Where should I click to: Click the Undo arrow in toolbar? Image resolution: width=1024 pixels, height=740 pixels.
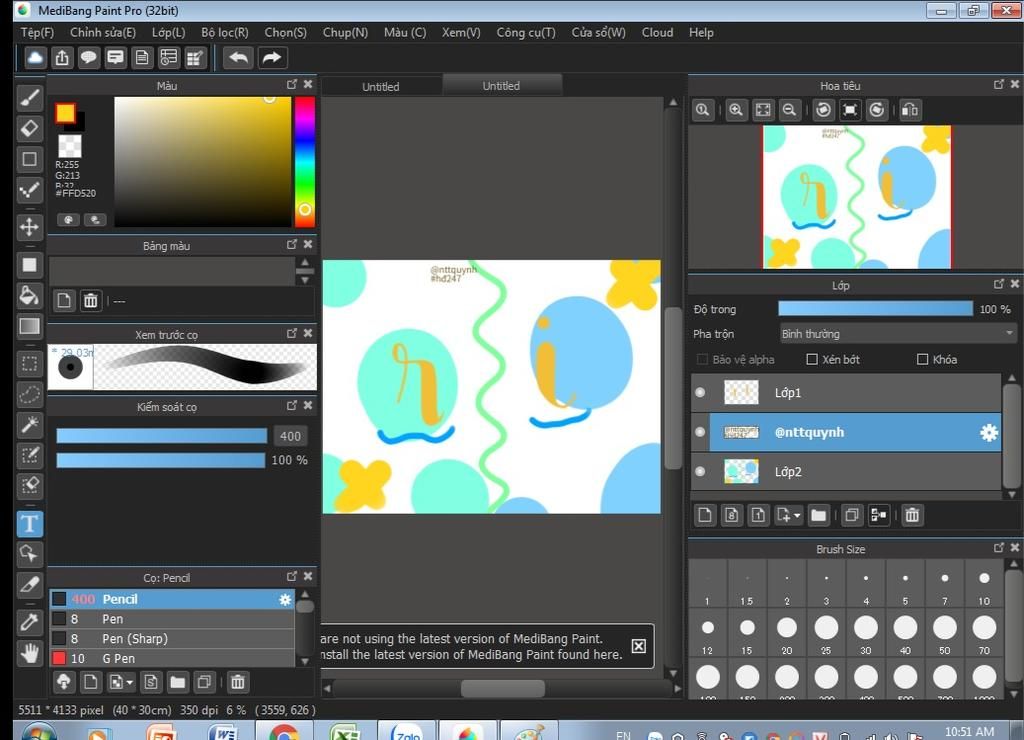tap(238, 57)
